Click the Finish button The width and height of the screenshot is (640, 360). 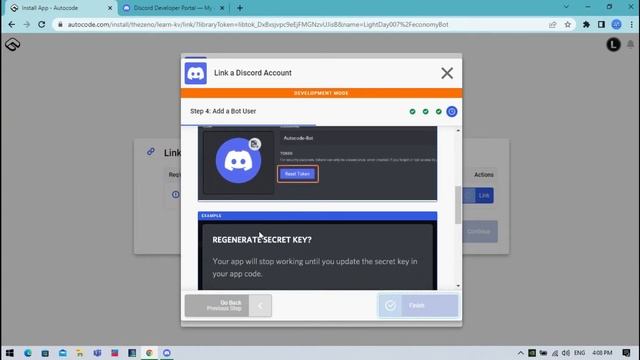pyautogui.click(x=418, y=305)
